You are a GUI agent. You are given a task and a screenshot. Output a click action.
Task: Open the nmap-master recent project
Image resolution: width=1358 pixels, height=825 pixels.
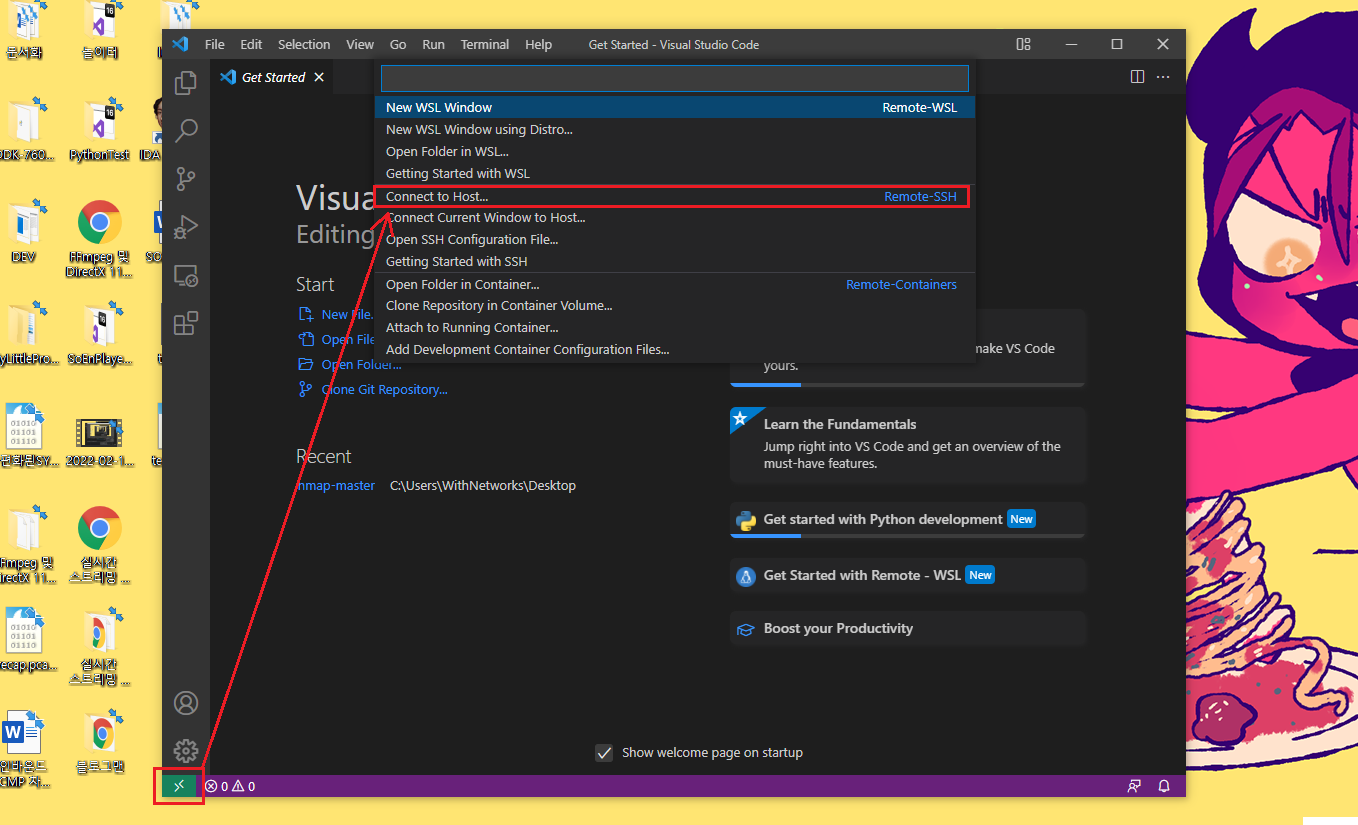pos(336,485)
